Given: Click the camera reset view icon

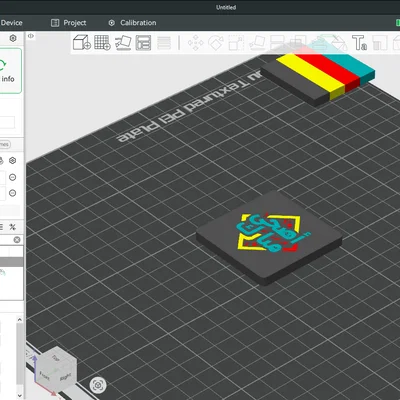Looking at the screenshot, I should 98,386.
